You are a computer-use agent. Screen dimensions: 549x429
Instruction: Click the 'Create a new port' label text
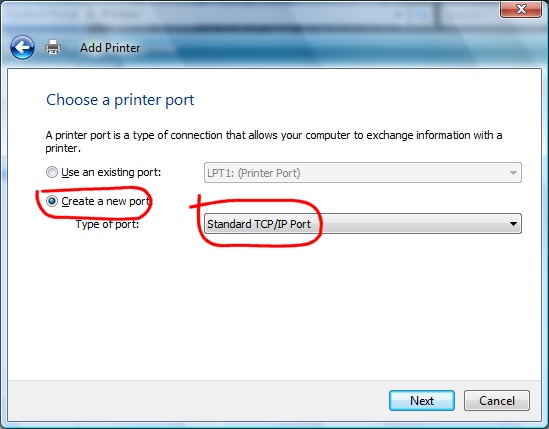[106, 201]
